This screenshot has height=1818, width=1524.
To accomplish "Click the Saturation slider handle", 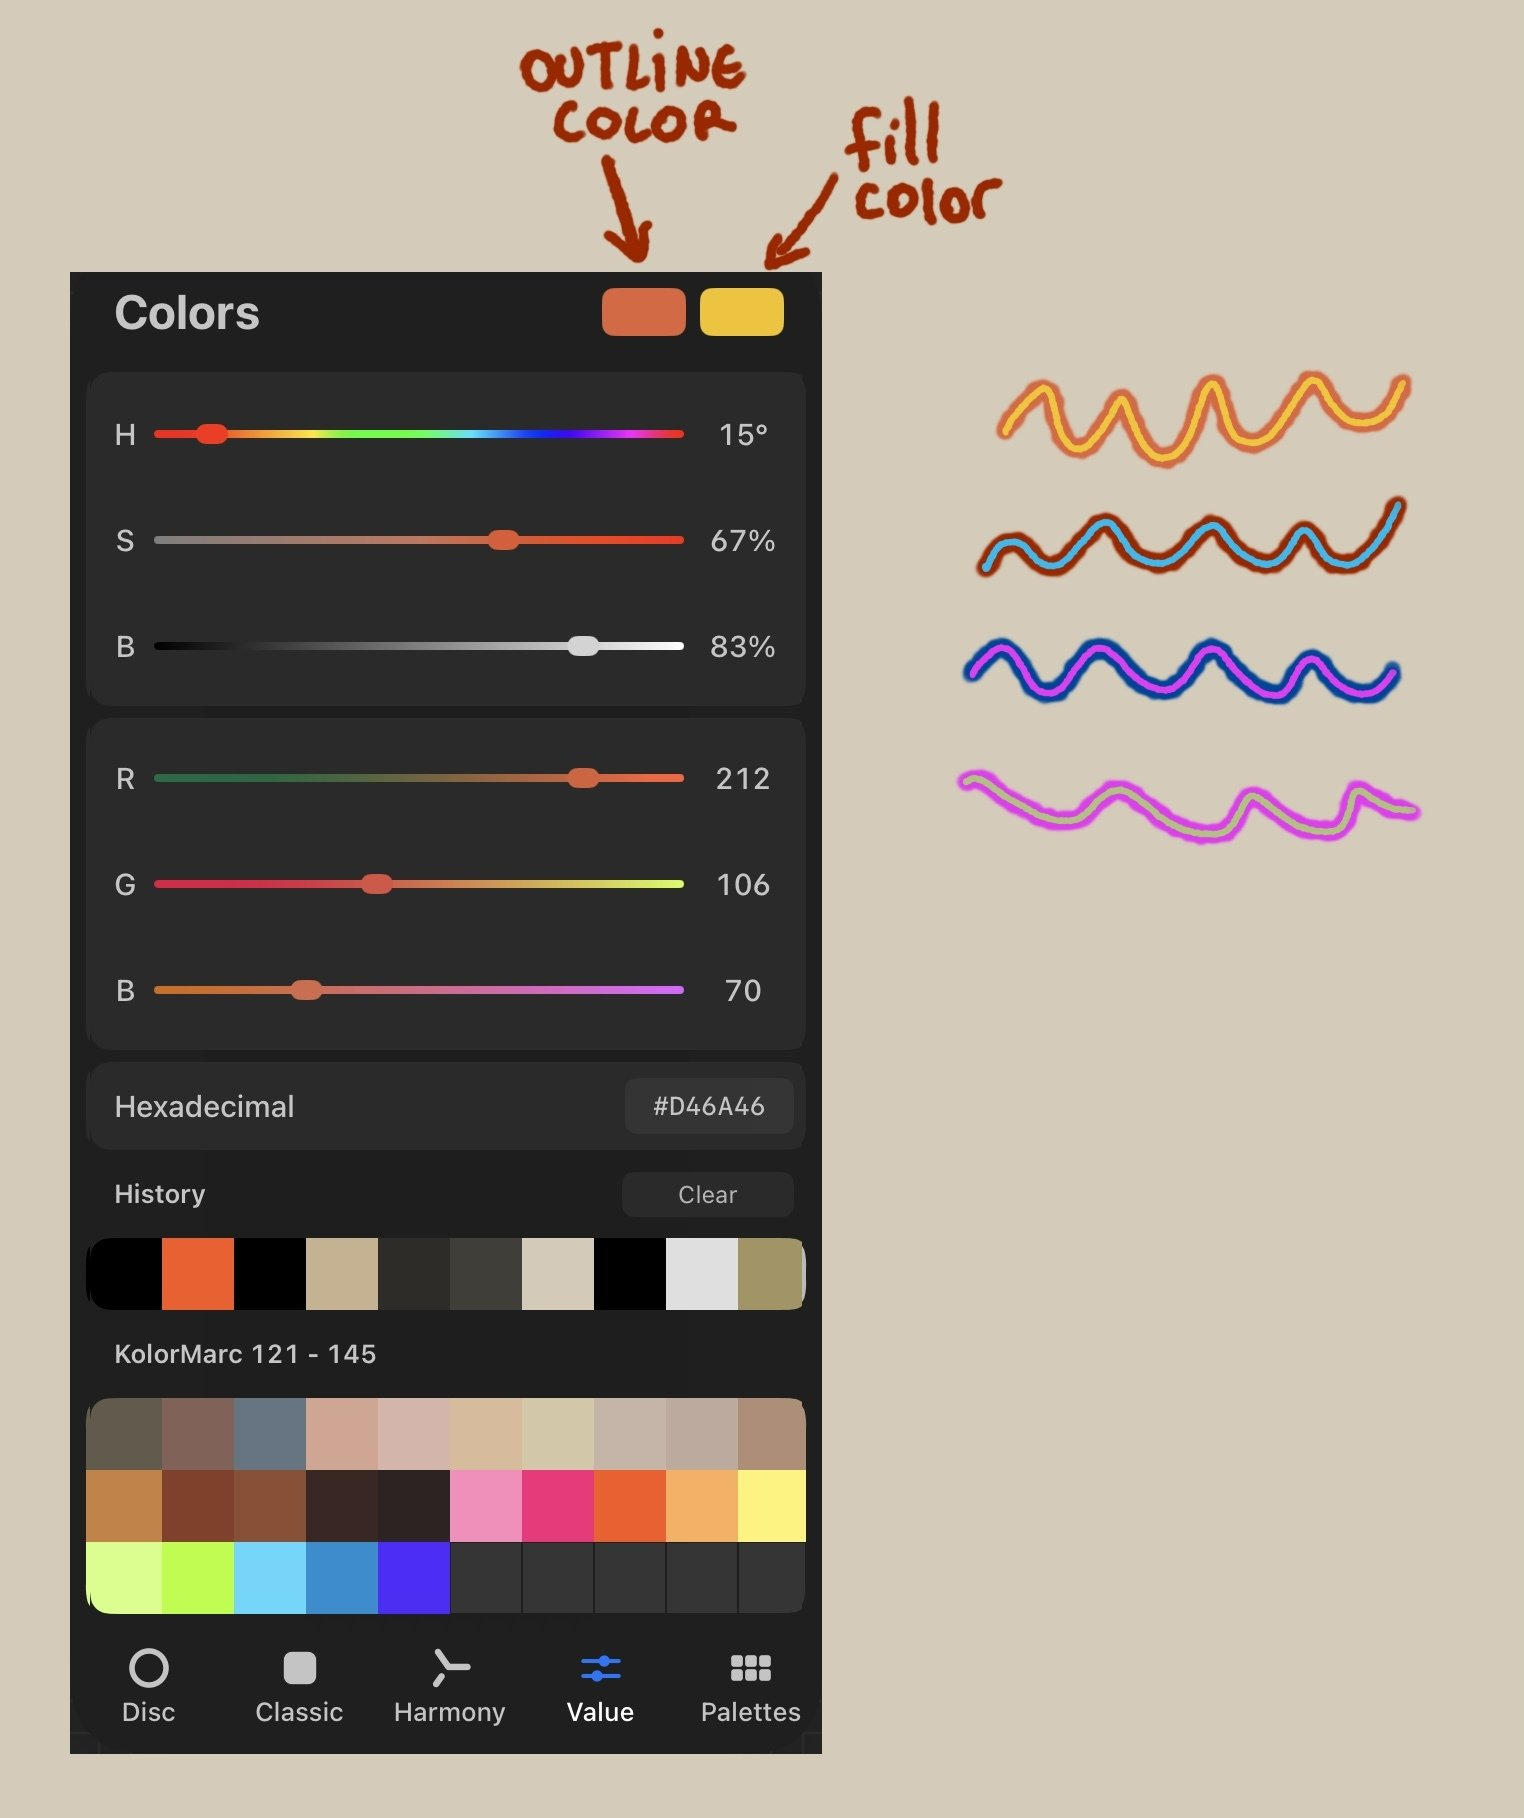I will click(x=503, y=540).
